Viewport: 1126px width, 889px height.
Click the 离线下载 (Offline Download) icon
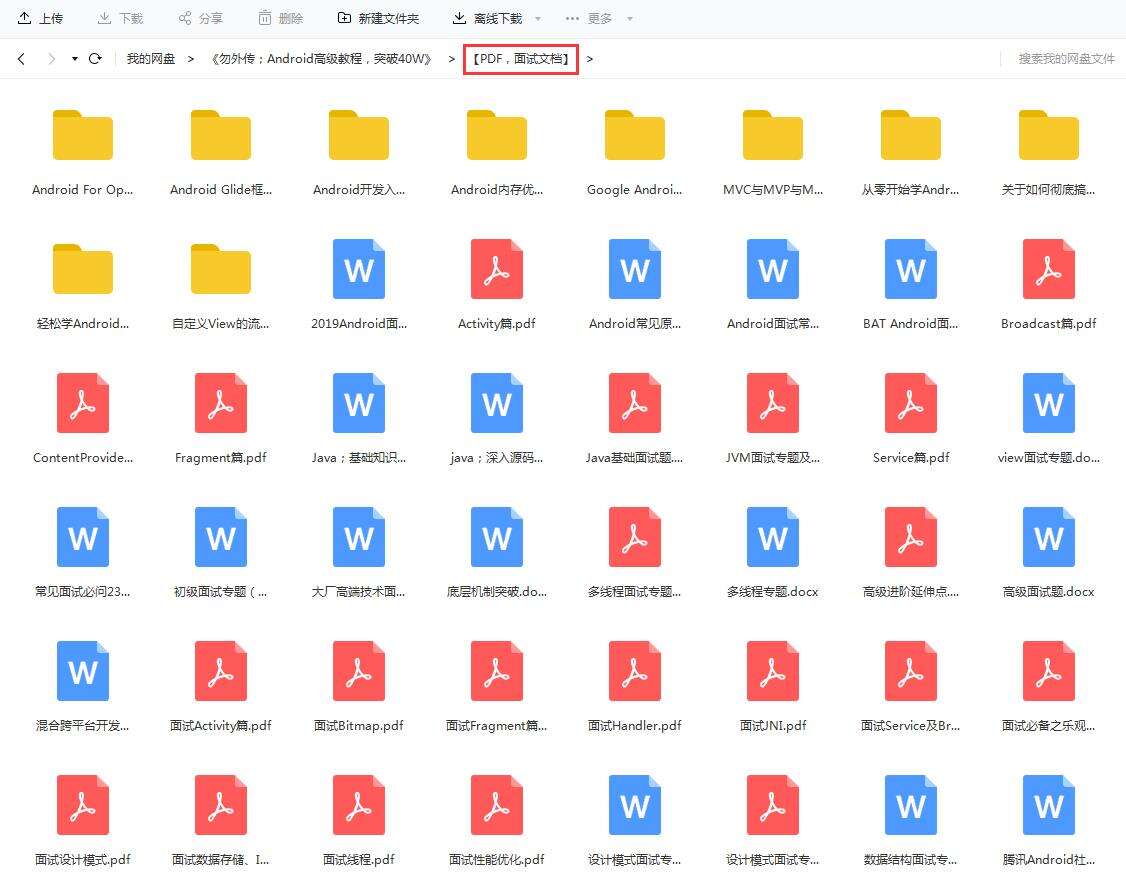(460, 17)
